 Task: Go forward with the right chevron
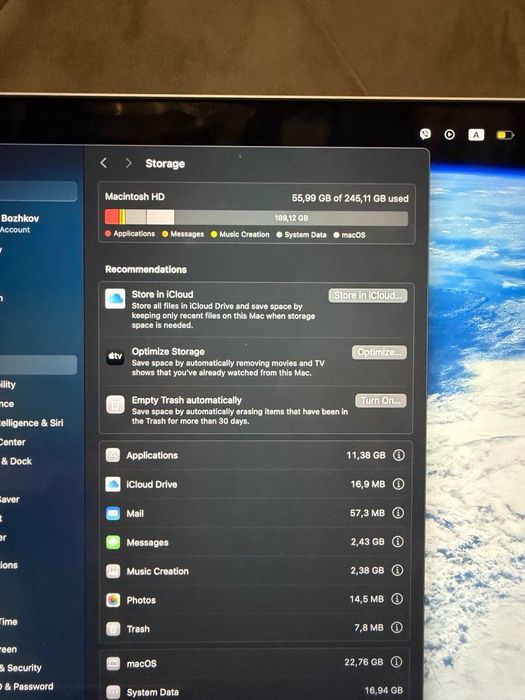click(x=129, y=163)
